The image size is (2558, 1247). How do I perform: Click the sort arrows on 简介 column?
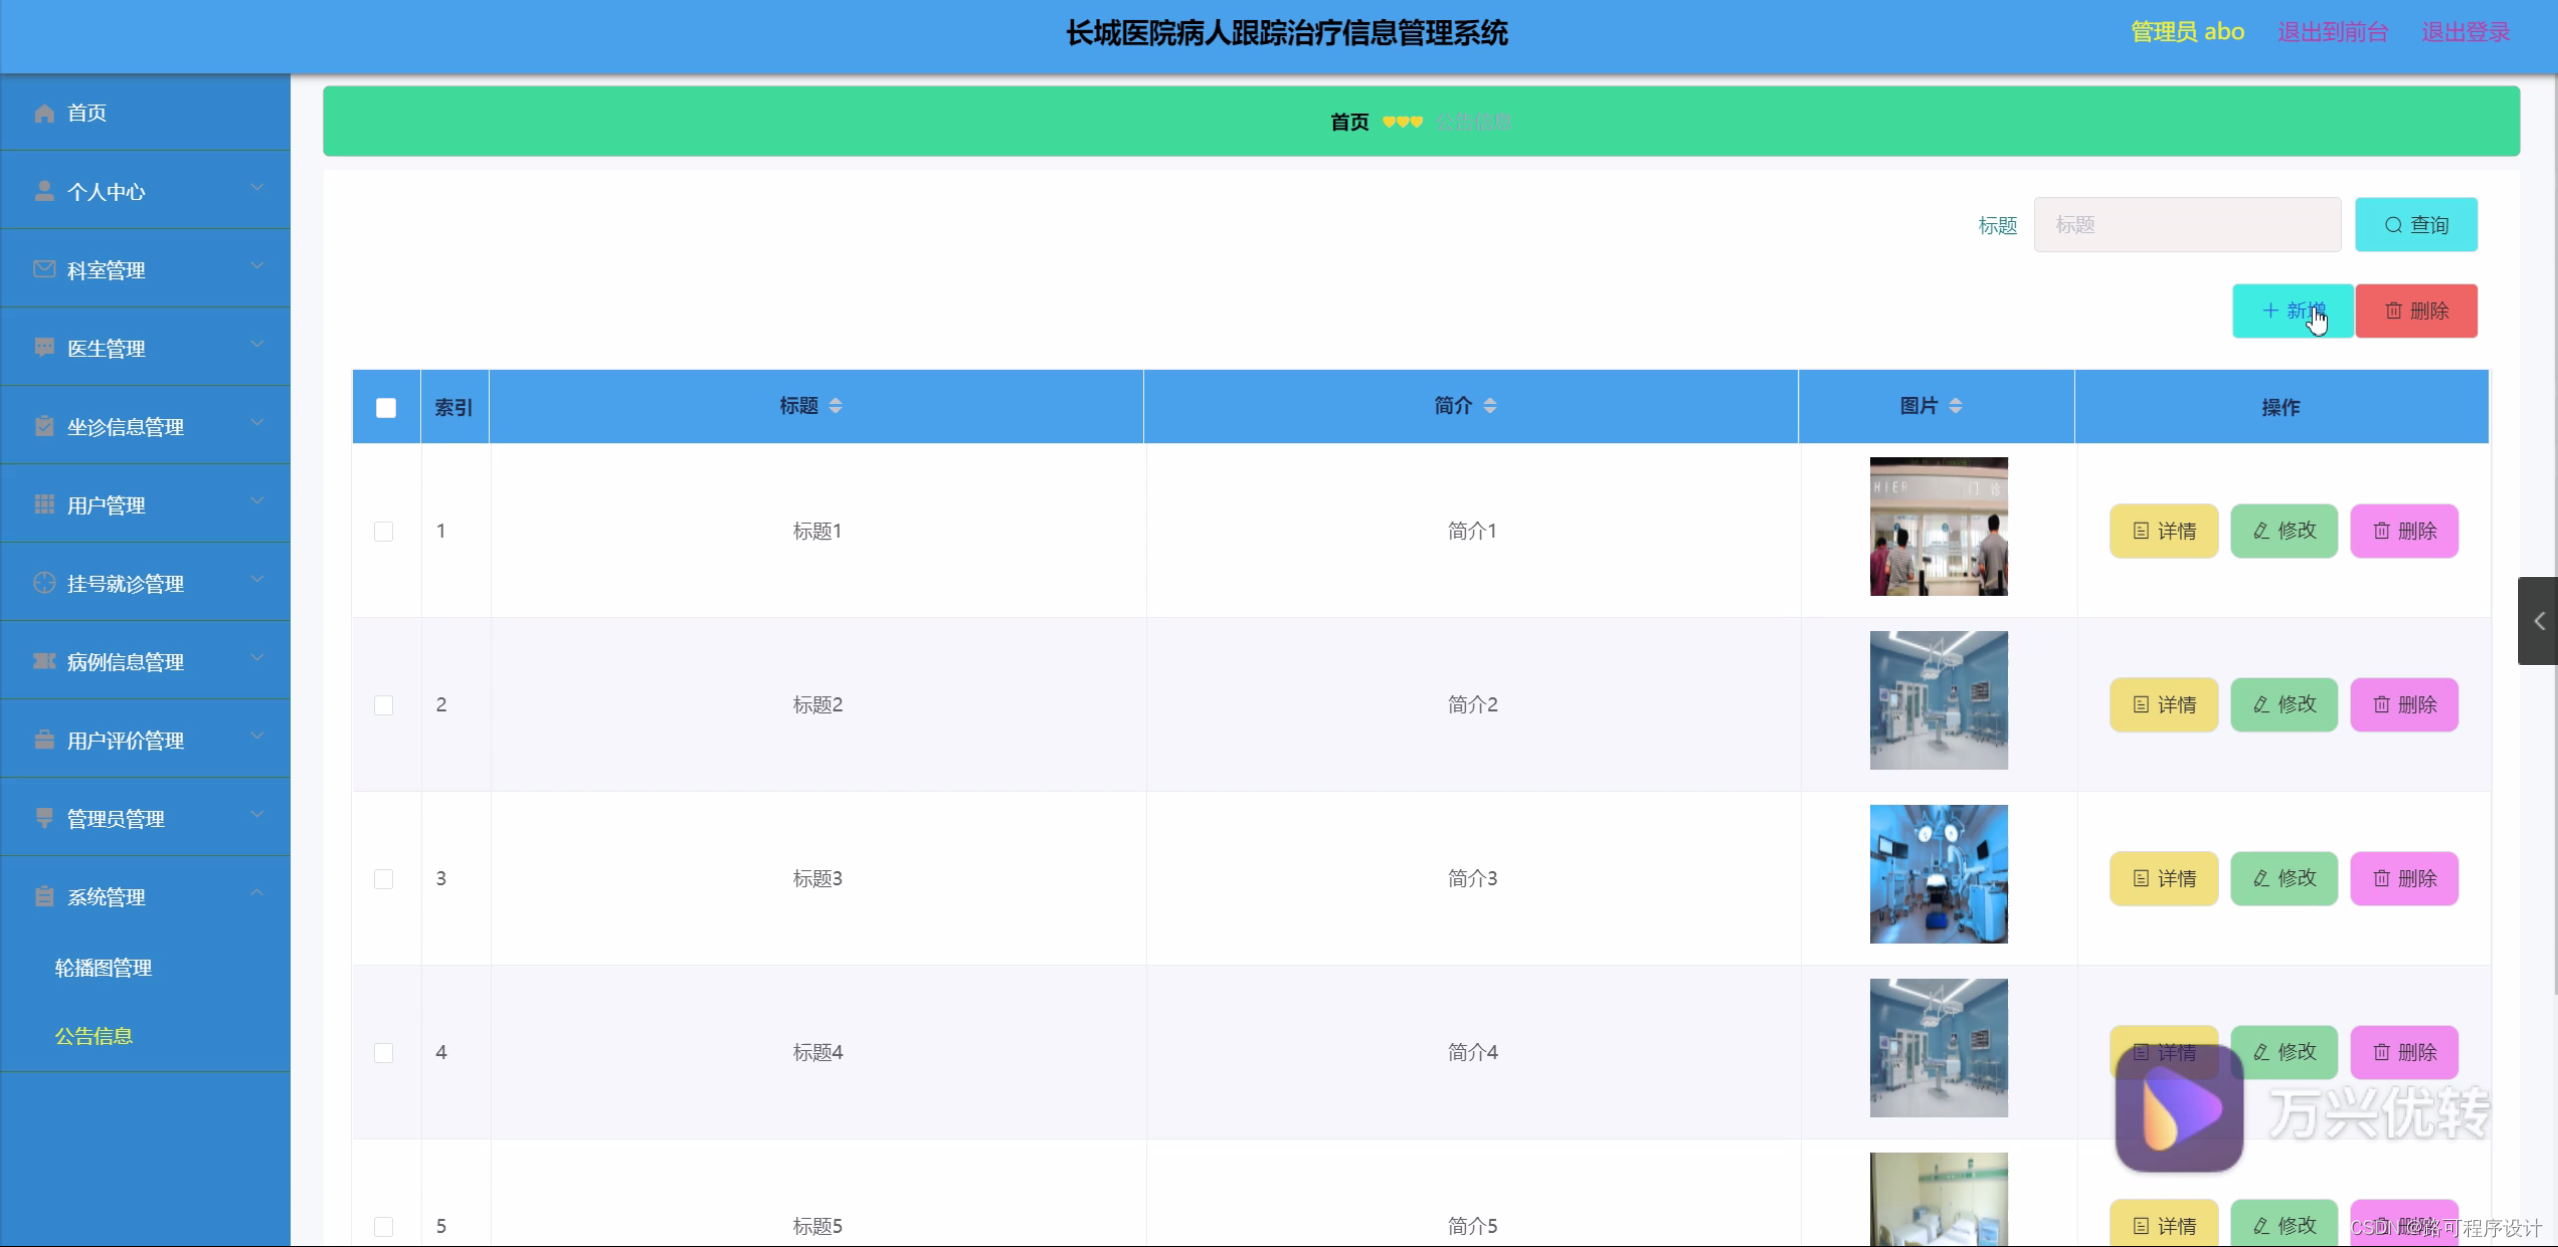pyautogui.click(x=1490, y=405)
